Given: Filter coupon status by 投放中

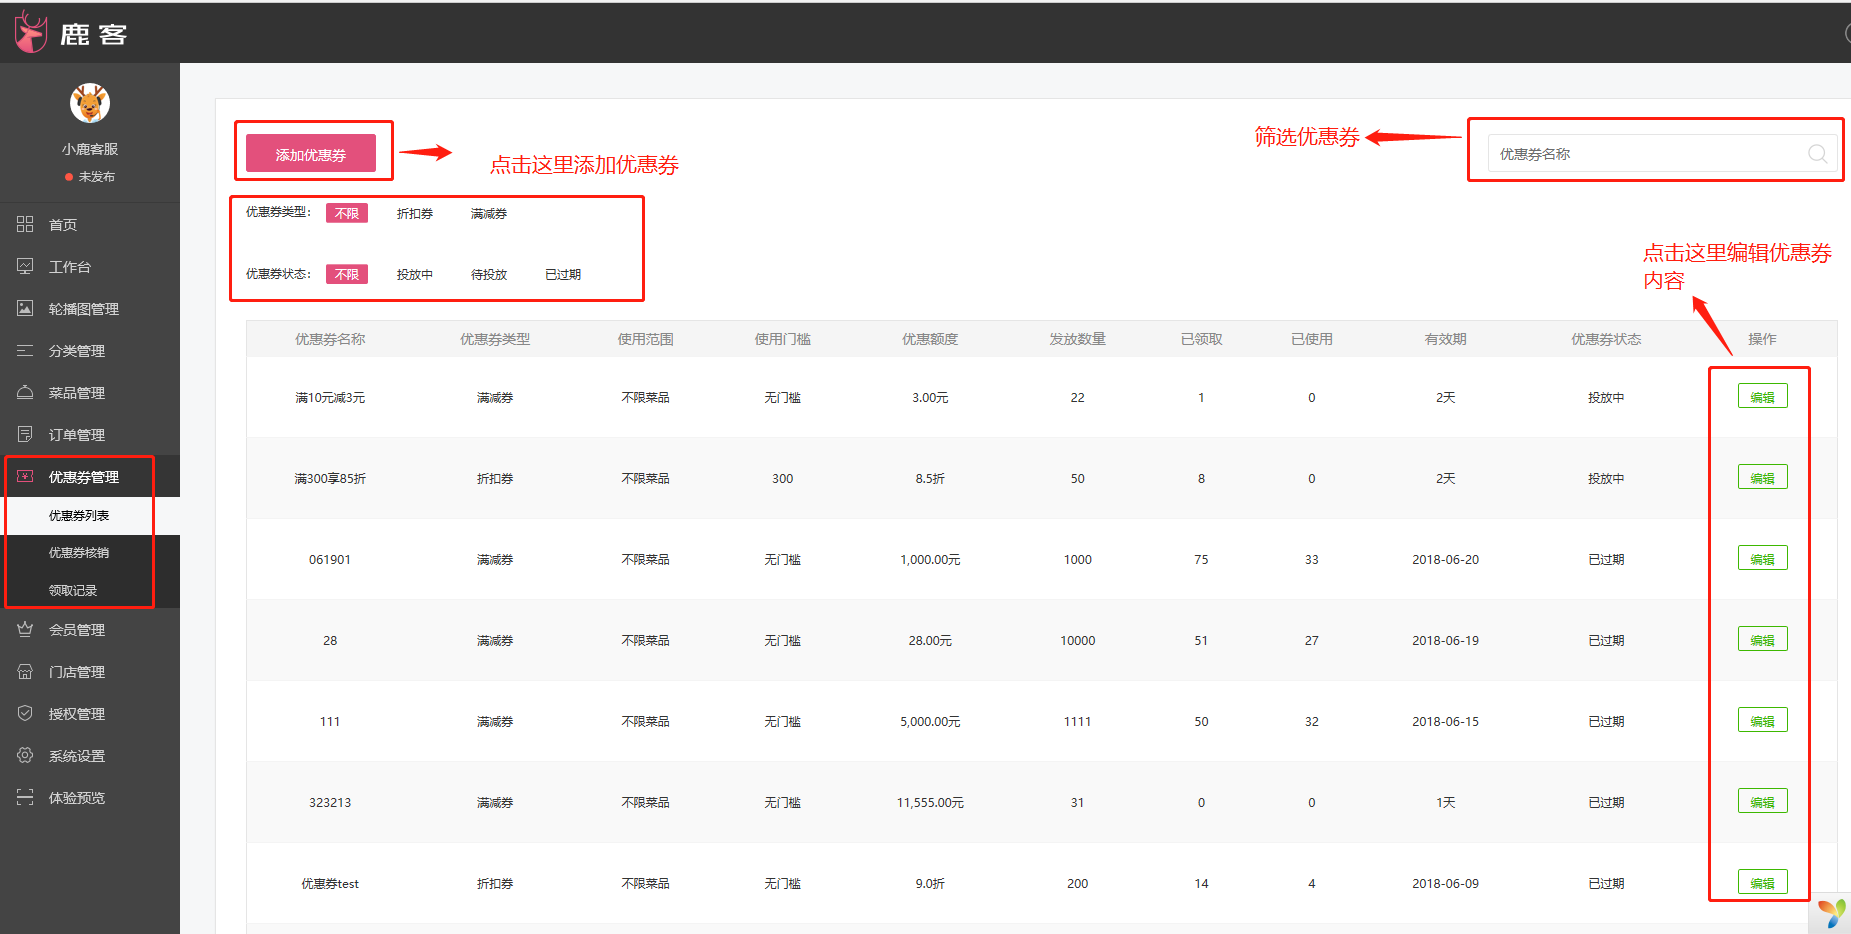Looking at the screenshot, I should coord(415,274).
